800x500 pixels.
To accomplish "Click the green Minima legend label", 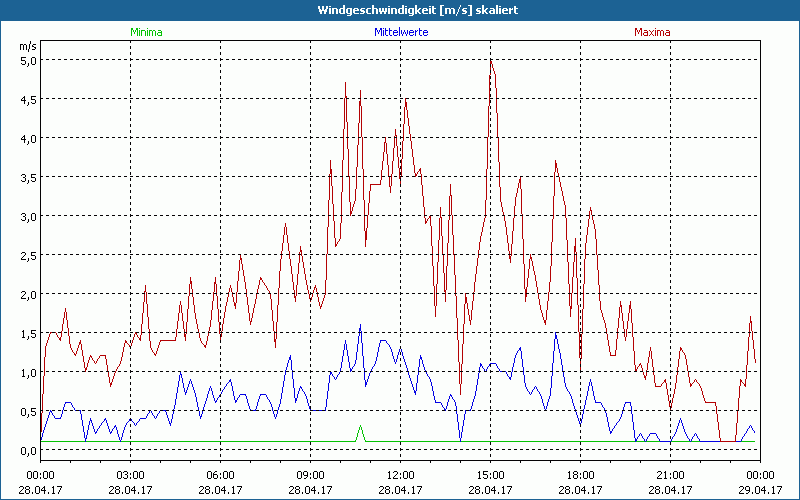I will click(x=145, y=32).
